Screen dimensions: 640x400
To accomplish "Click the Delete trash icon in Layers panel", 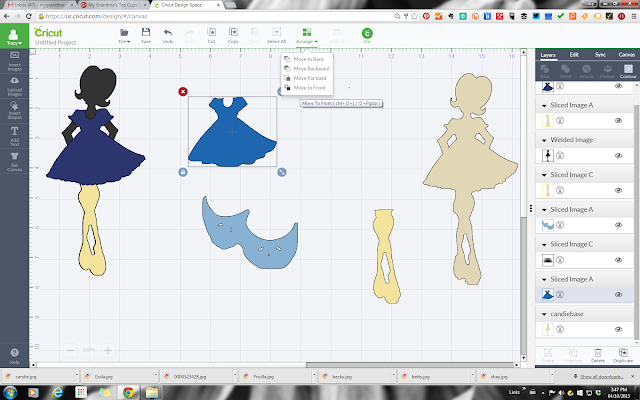I will pos(598,355).
